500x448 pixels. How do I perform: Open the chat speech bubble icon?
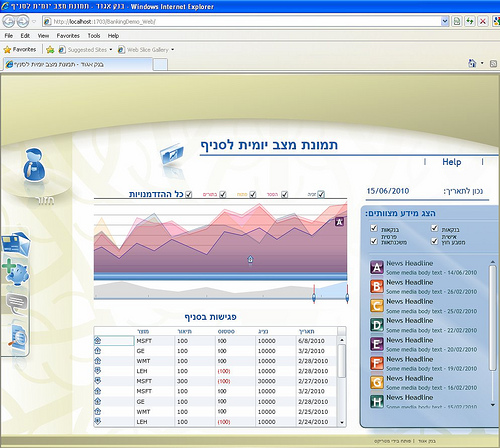(x=17, y=304)
